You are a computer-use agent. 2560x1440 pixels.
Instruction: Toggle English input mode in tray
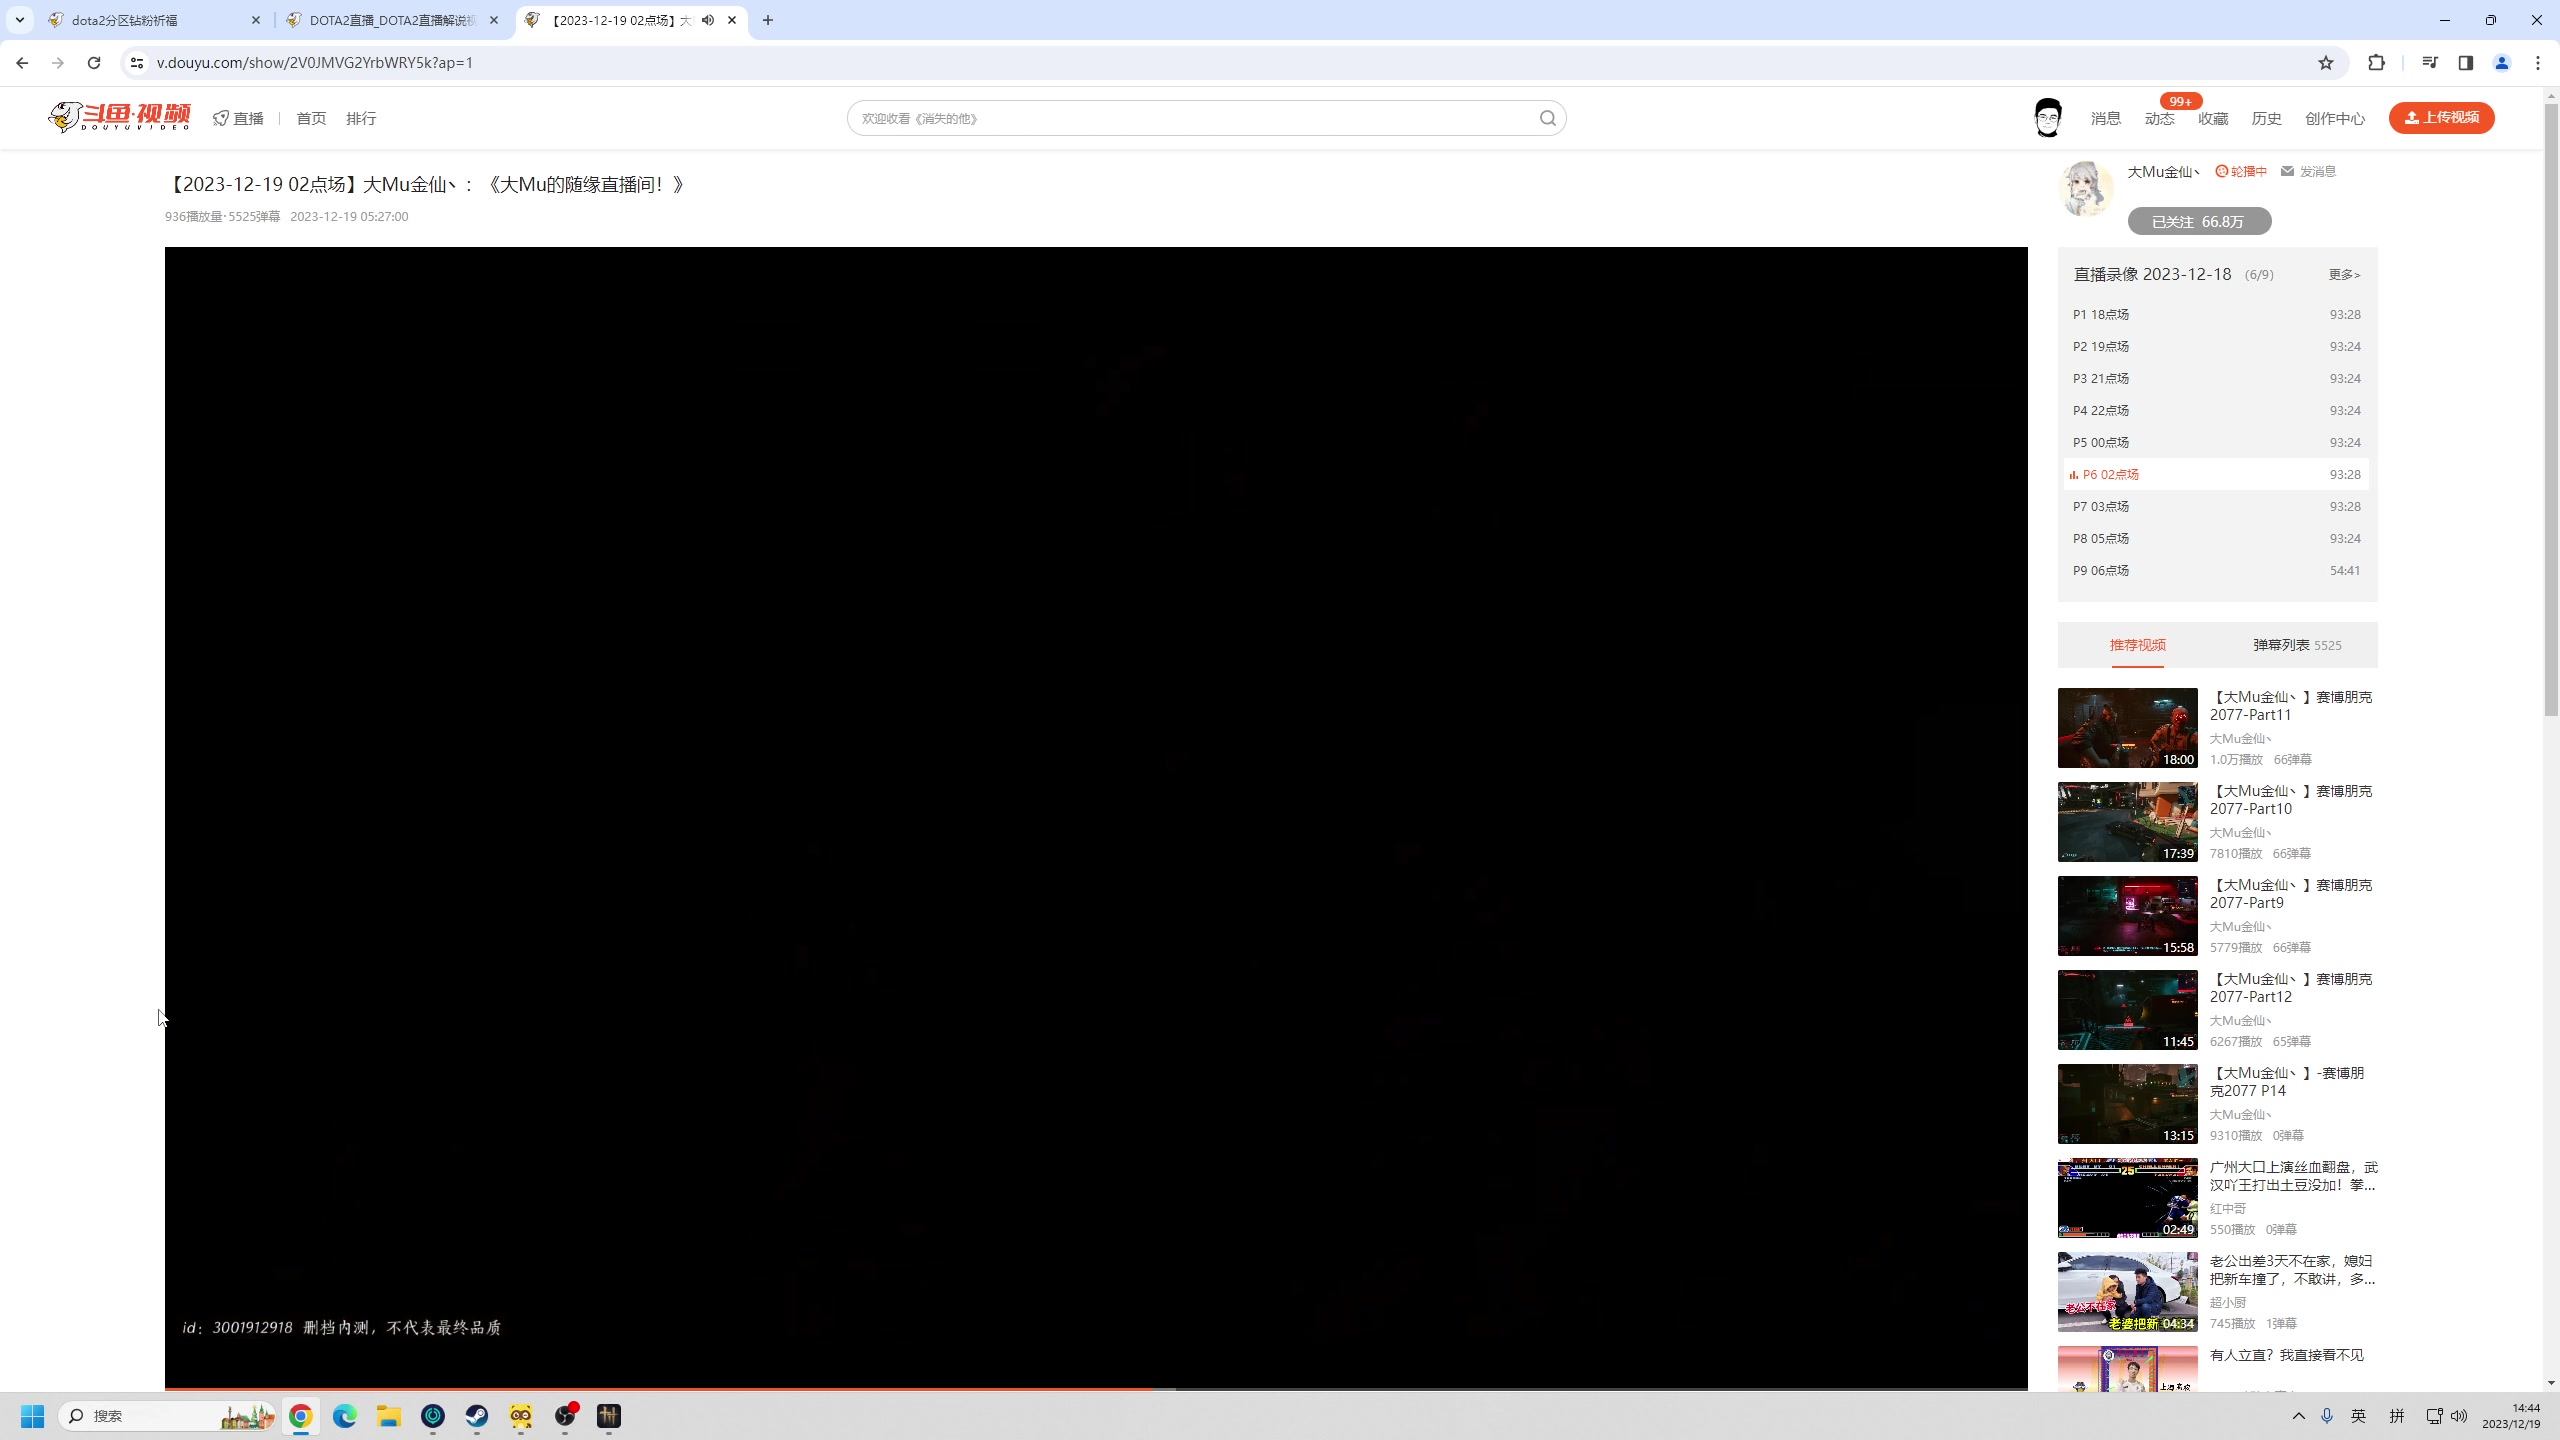point(2358,1416)
